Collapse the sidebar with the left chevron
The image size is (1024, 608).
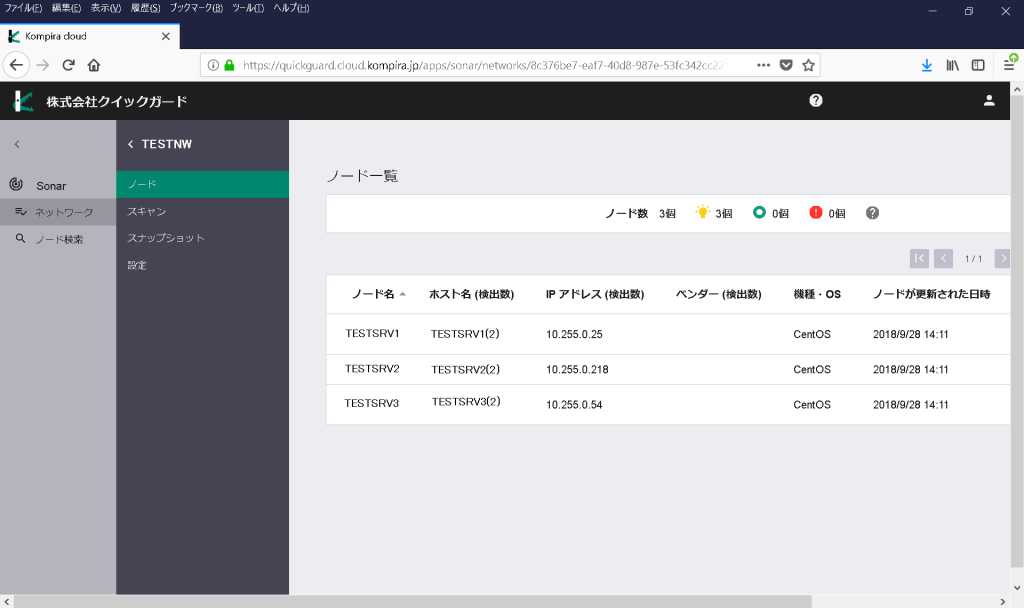click(15, 144)
